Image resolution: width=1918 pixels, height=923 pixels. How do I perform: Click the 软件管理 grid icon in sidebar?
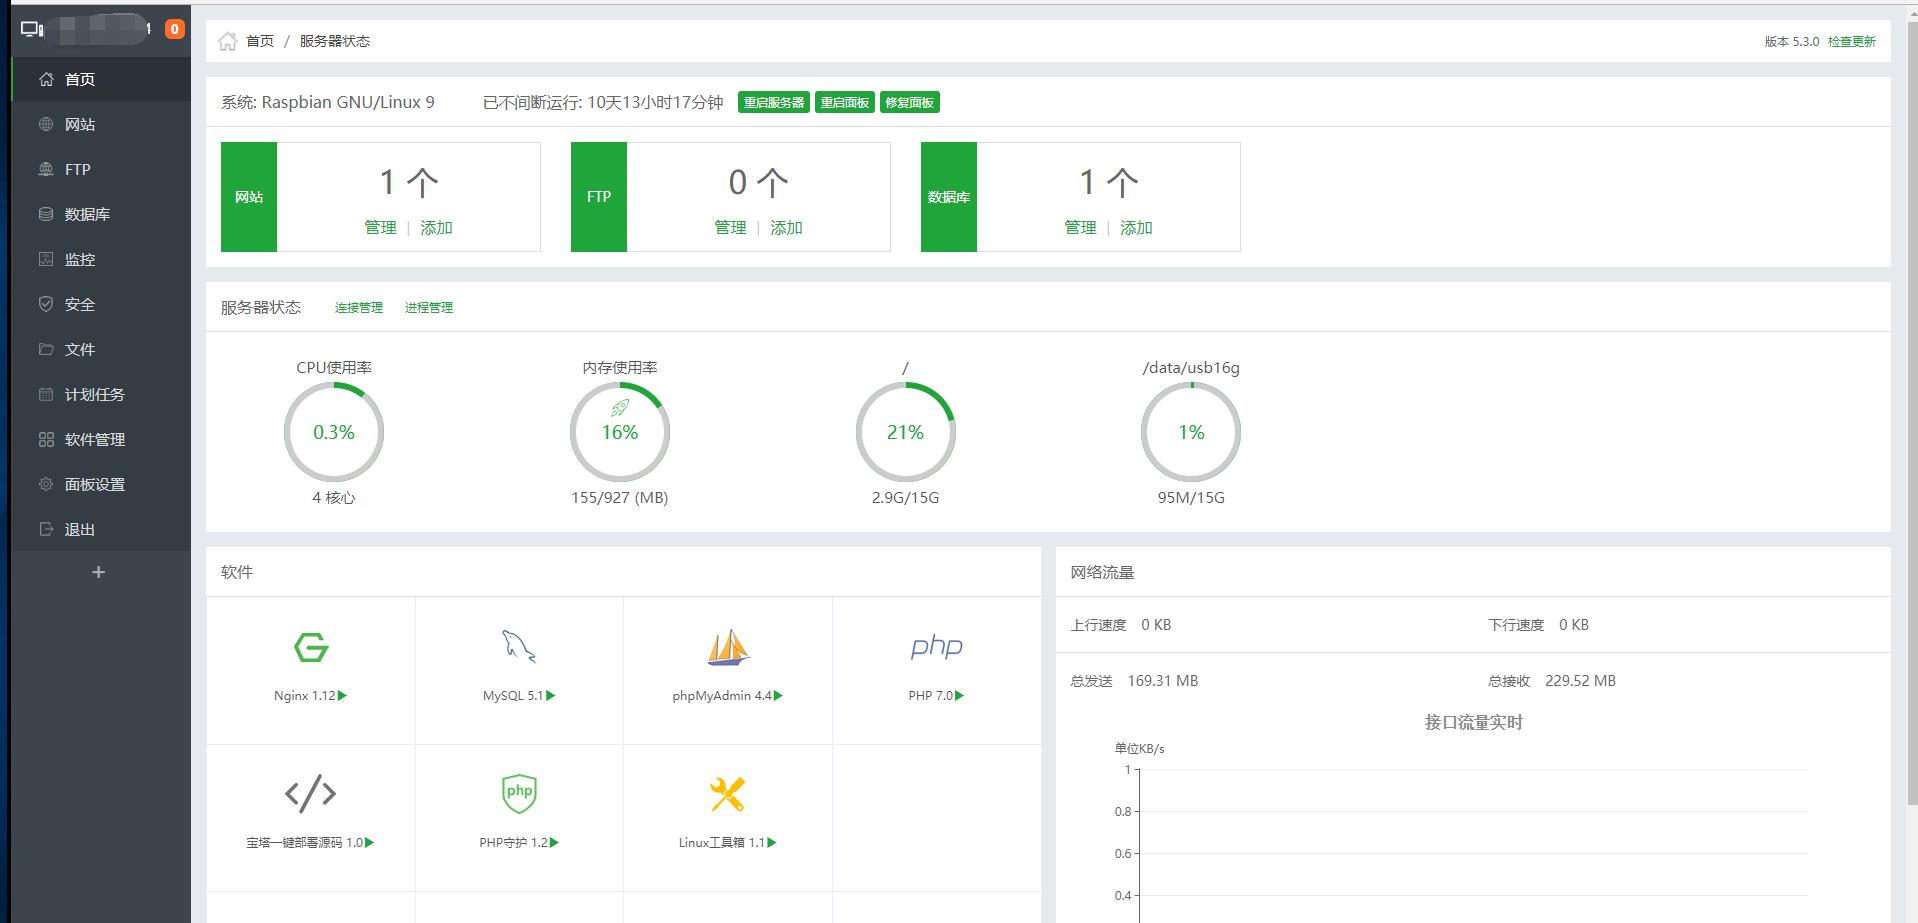tap(46, 439)
